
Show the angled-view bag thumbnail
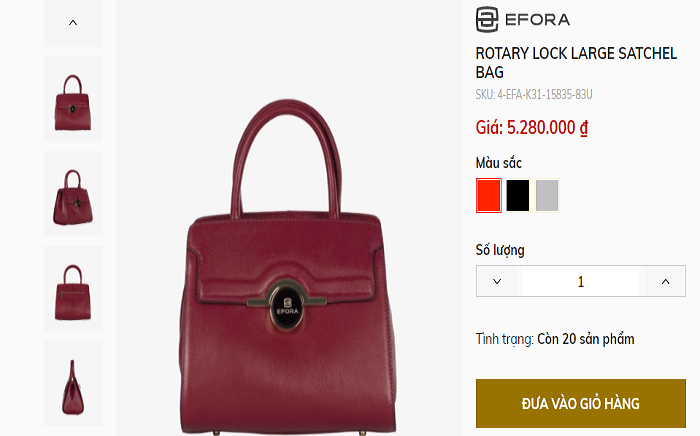[73, 194]
